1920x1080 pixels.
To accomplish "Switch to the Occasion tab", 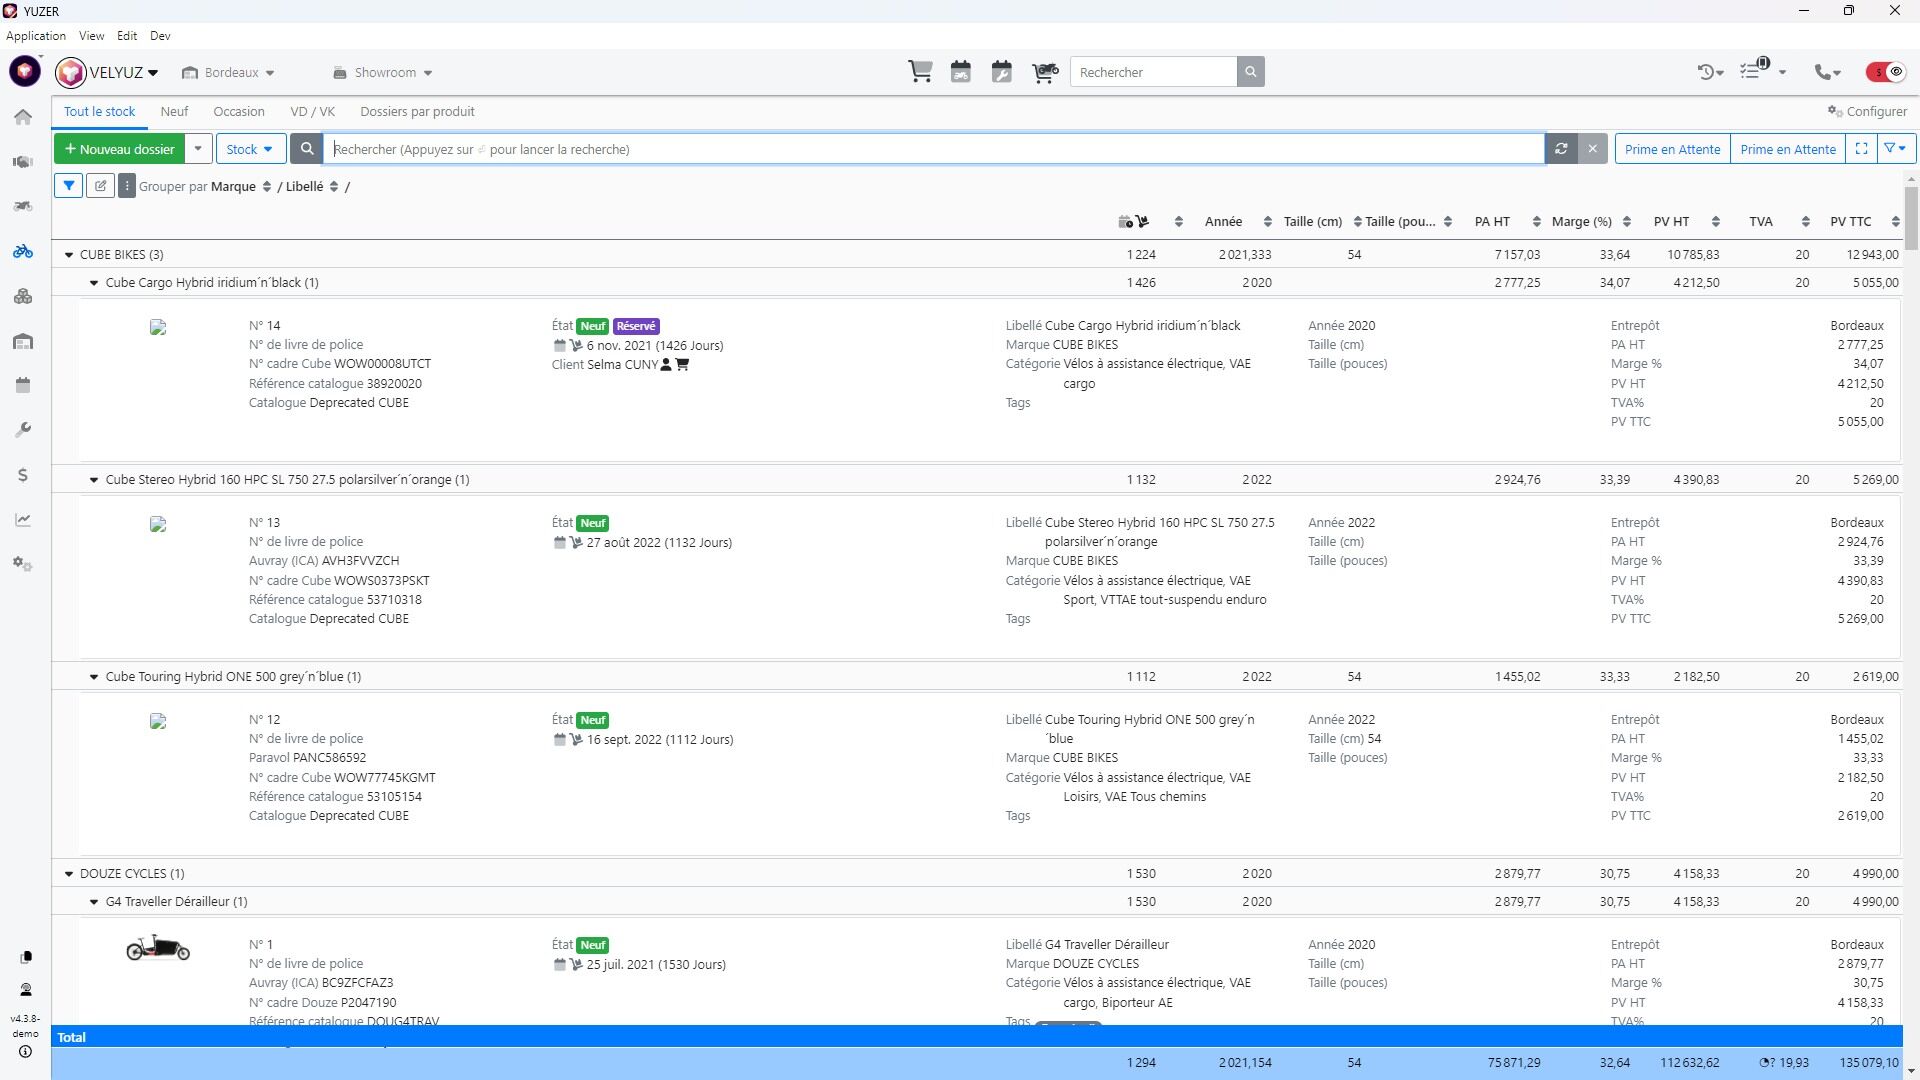I will (238, 112).
